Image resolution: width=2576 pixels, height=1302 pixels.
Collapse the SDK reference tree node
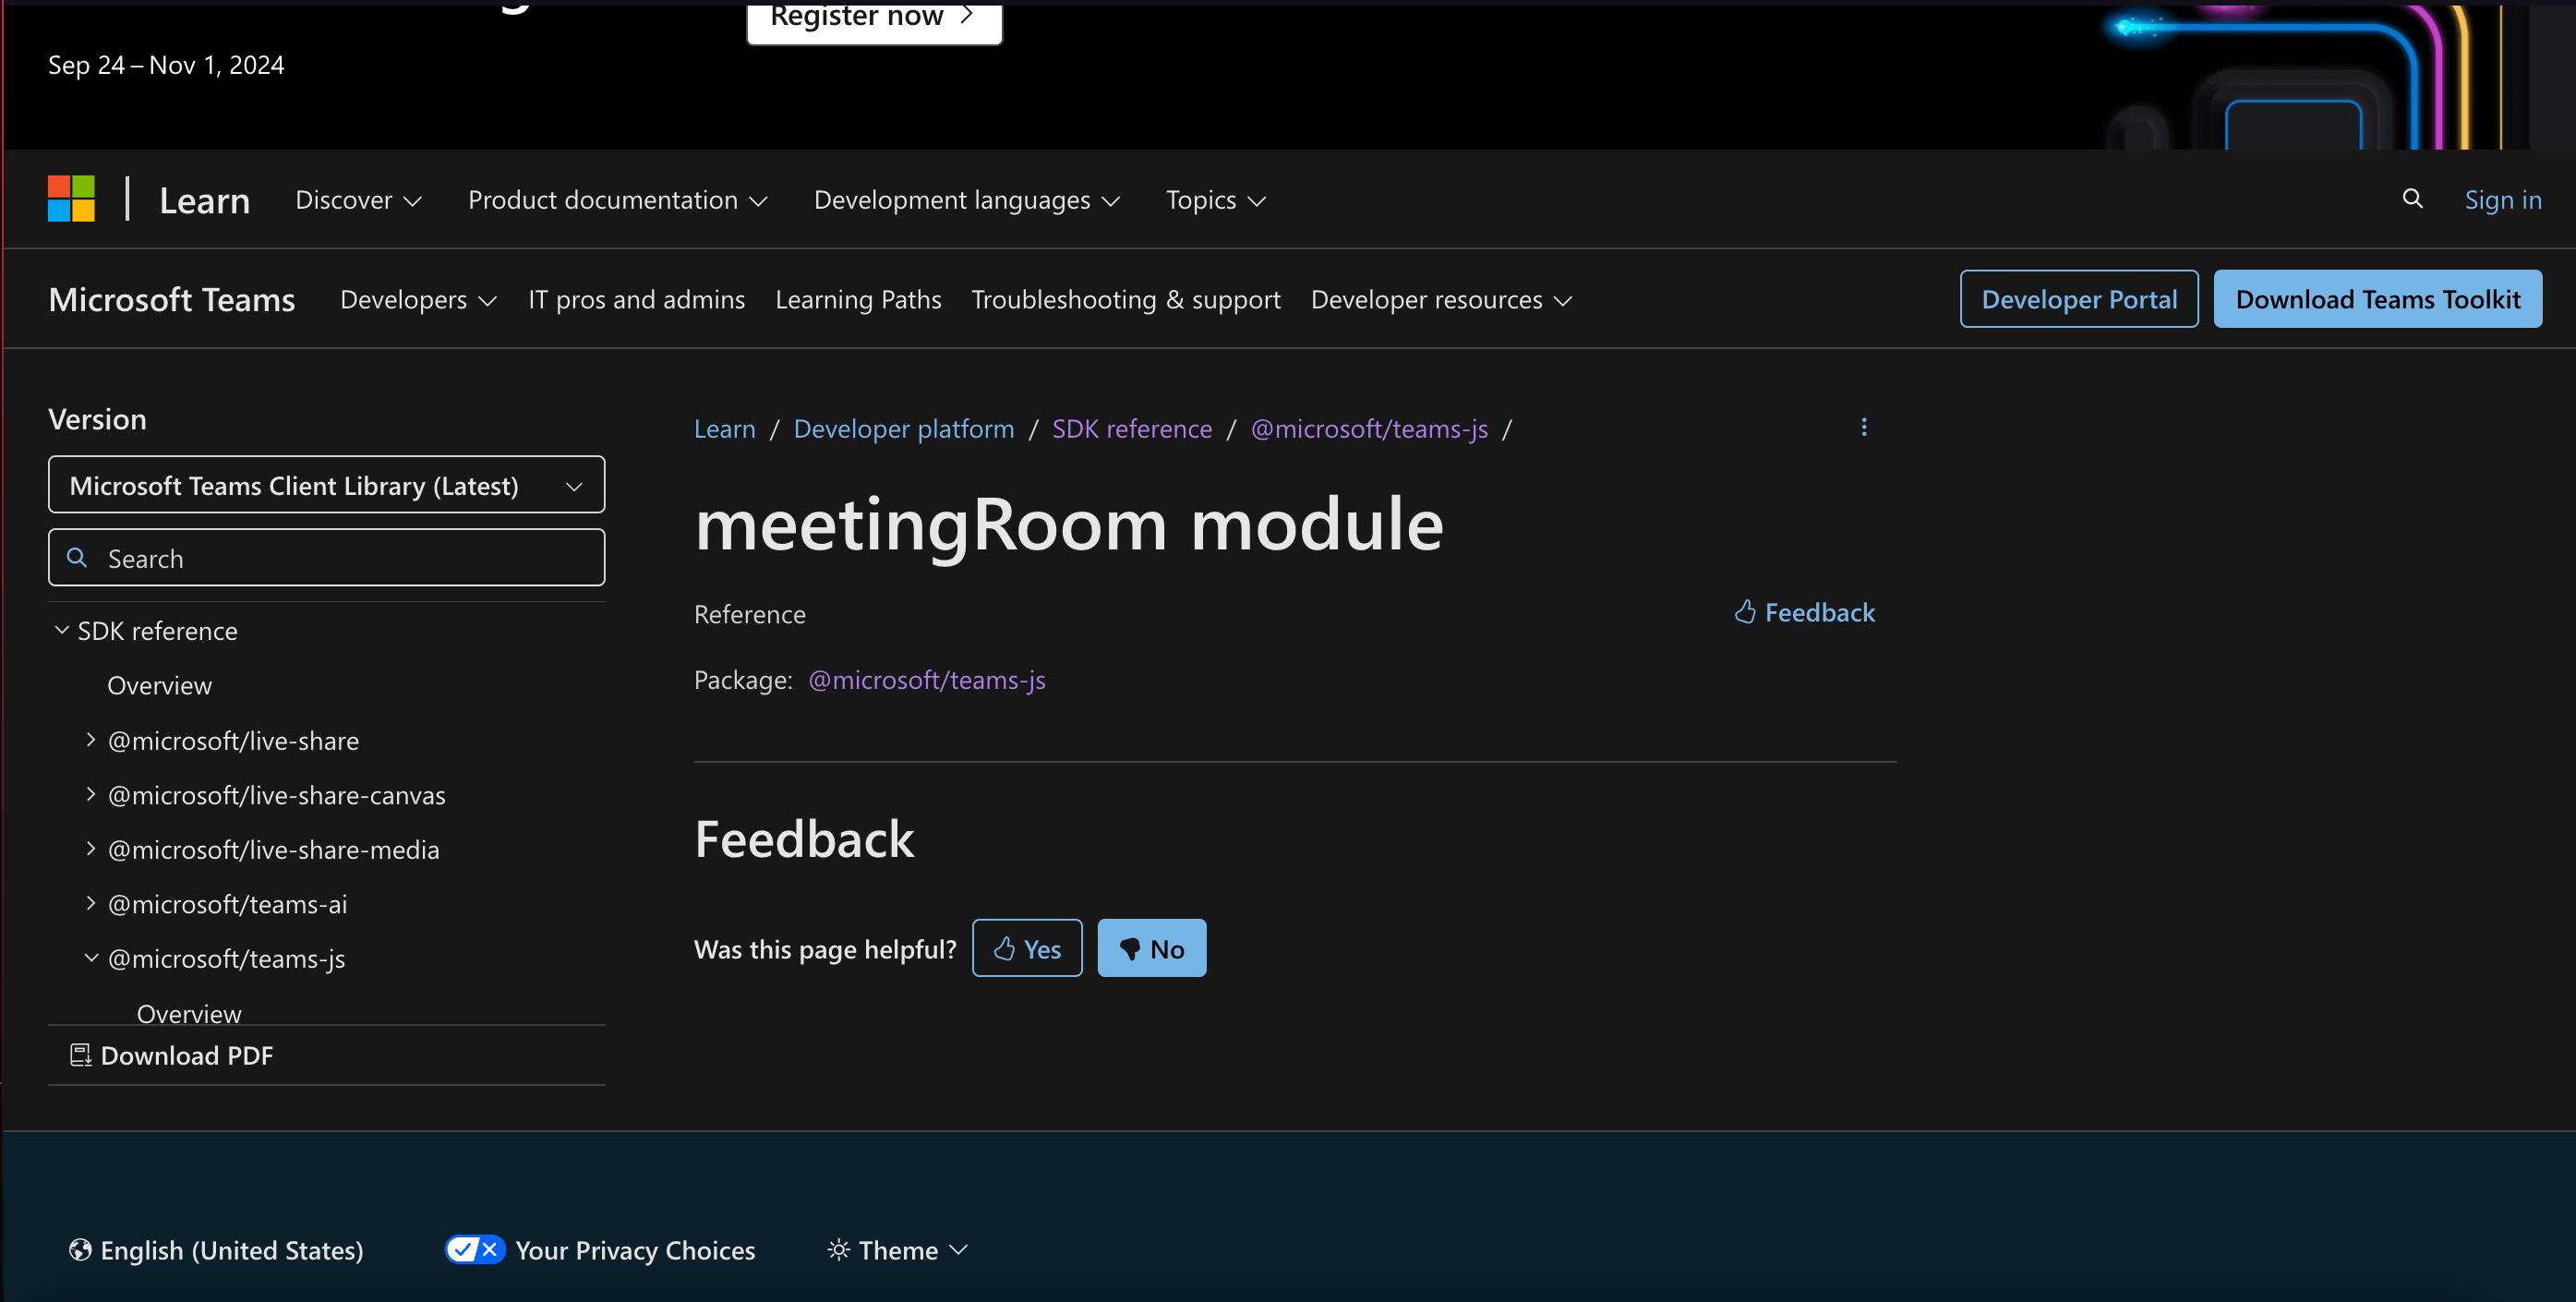pos(62,630)
